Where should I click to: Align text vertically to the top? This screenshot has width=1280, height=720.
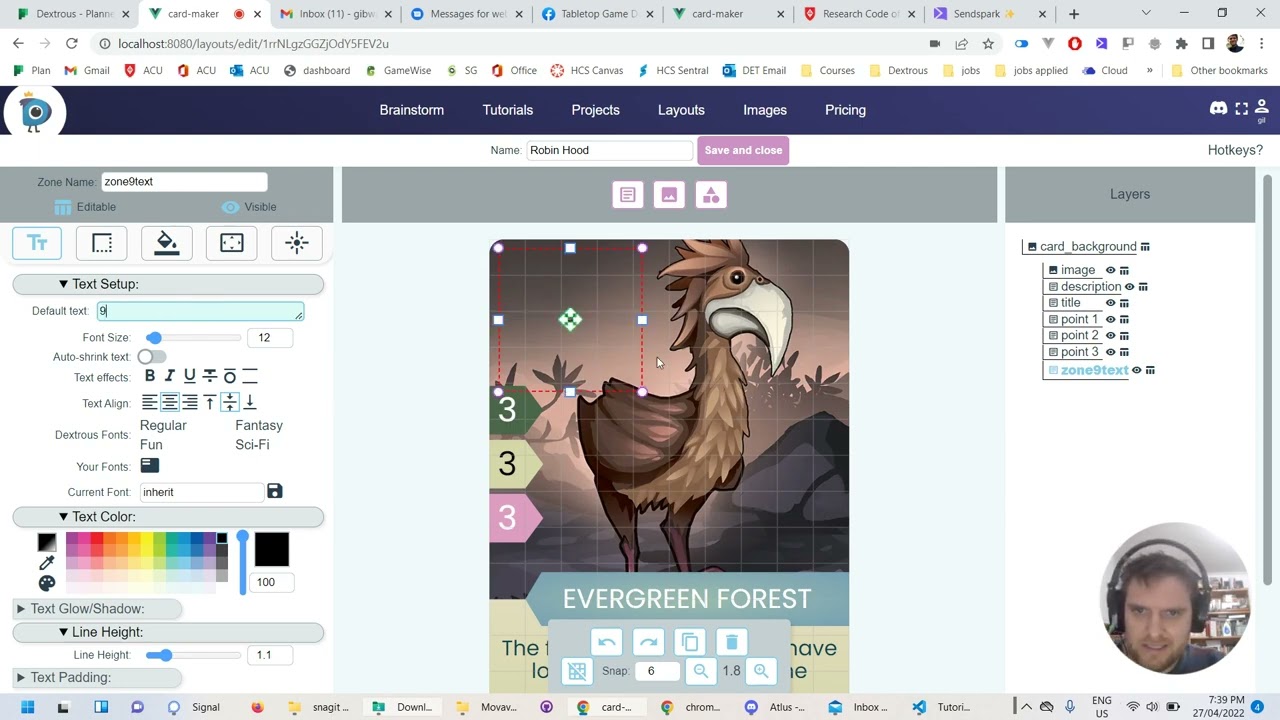pos(210,402)
